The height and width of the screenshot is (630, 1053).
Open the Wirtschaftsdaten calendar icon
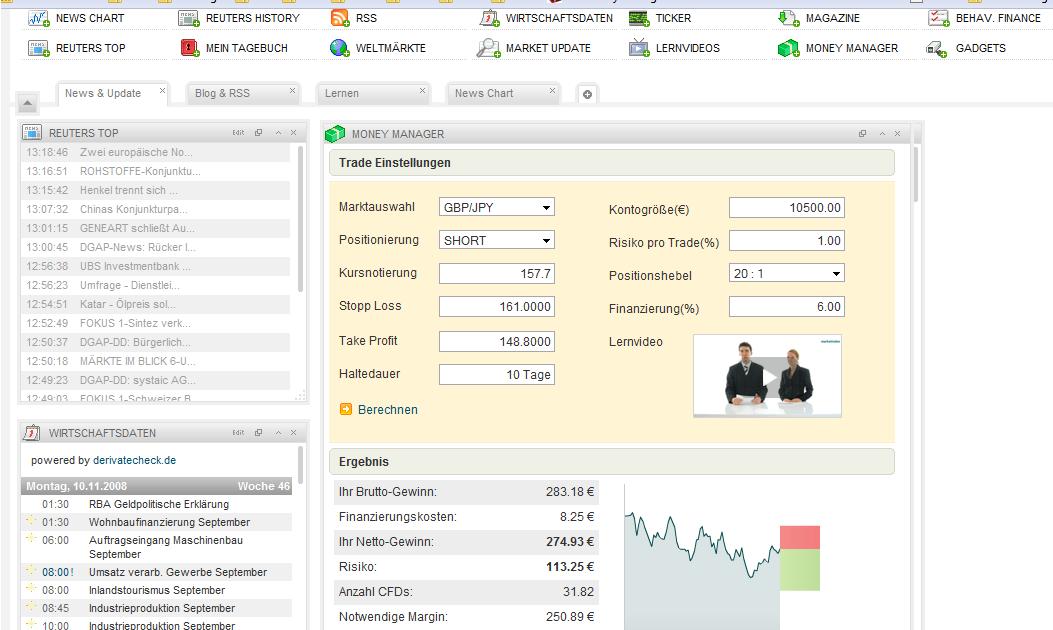tap(489, 18)
